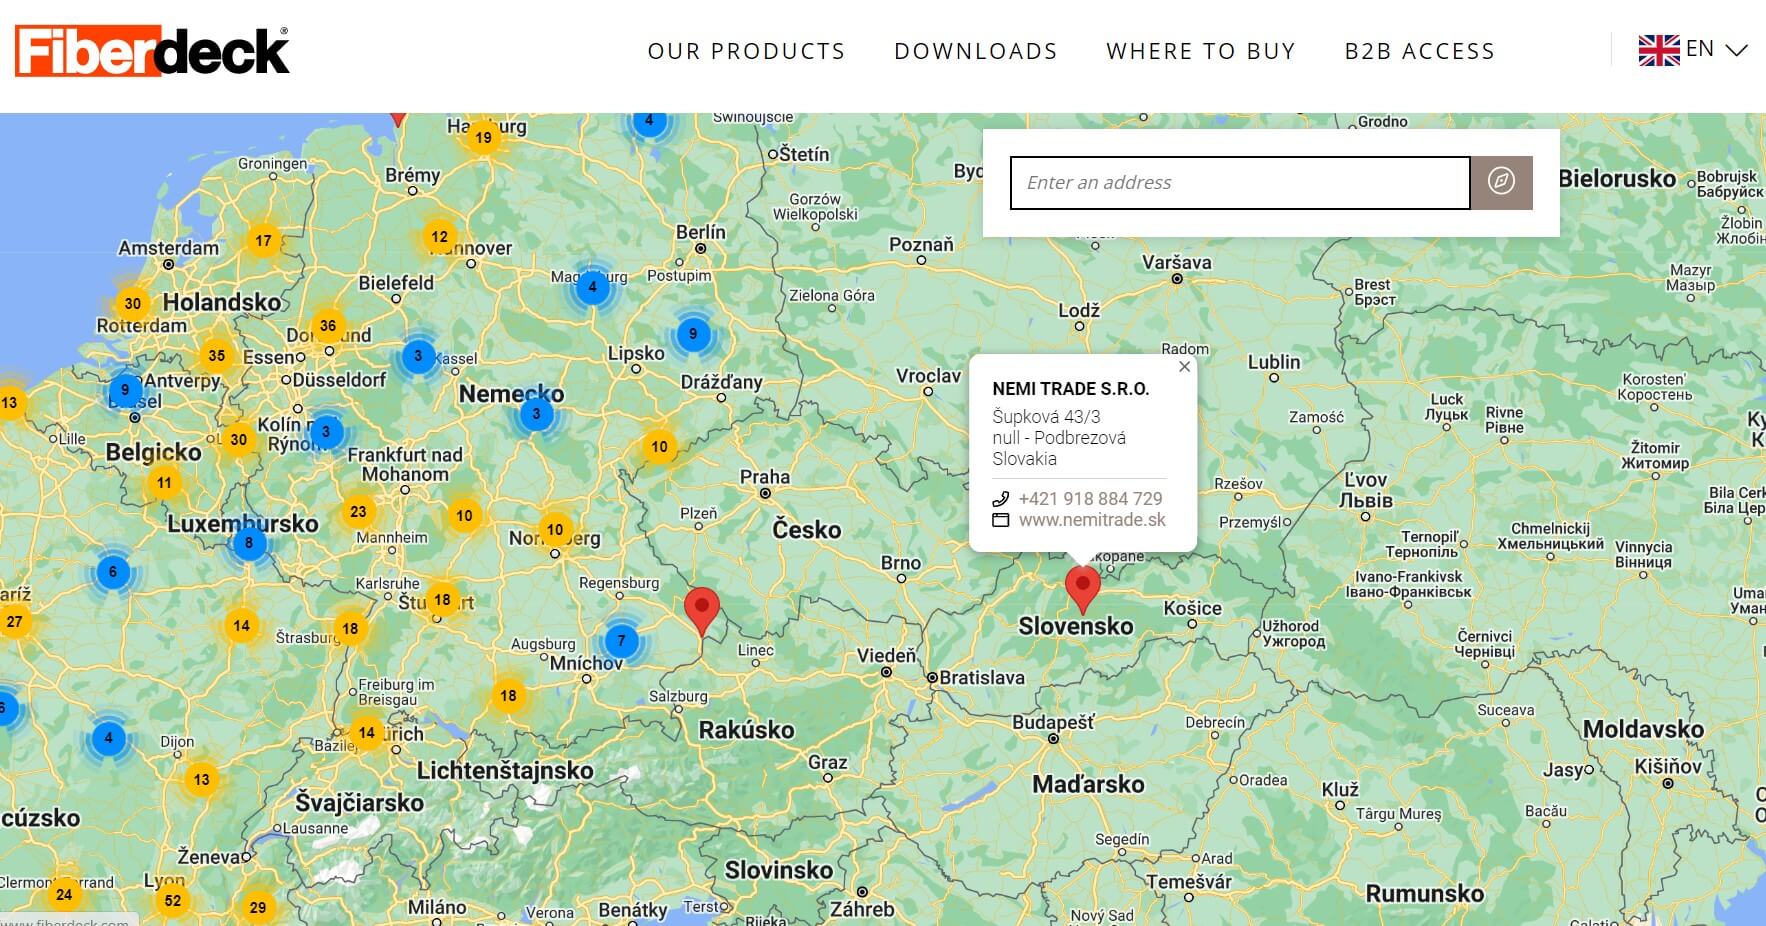Click the phone icon in the popup

coord(1001,498)
